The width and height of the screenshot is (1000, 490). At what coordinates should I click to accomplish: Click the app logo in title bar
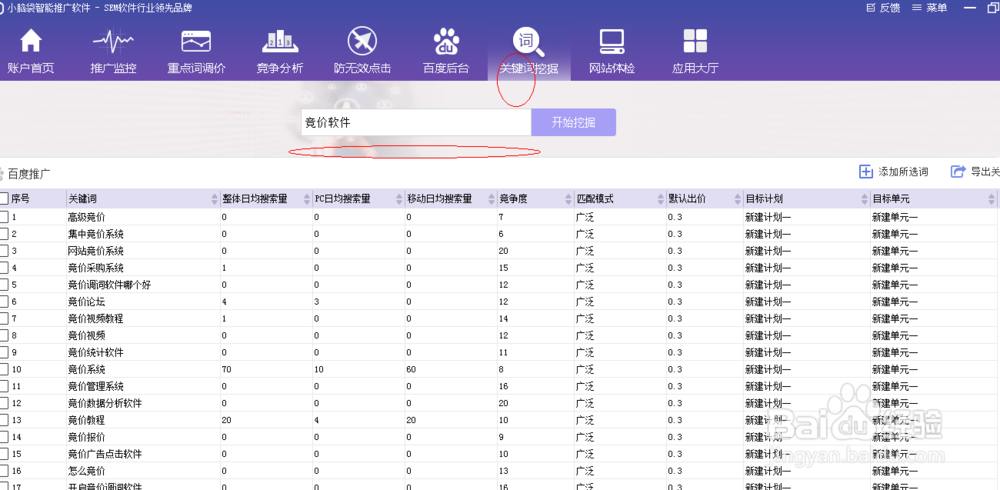3,8
